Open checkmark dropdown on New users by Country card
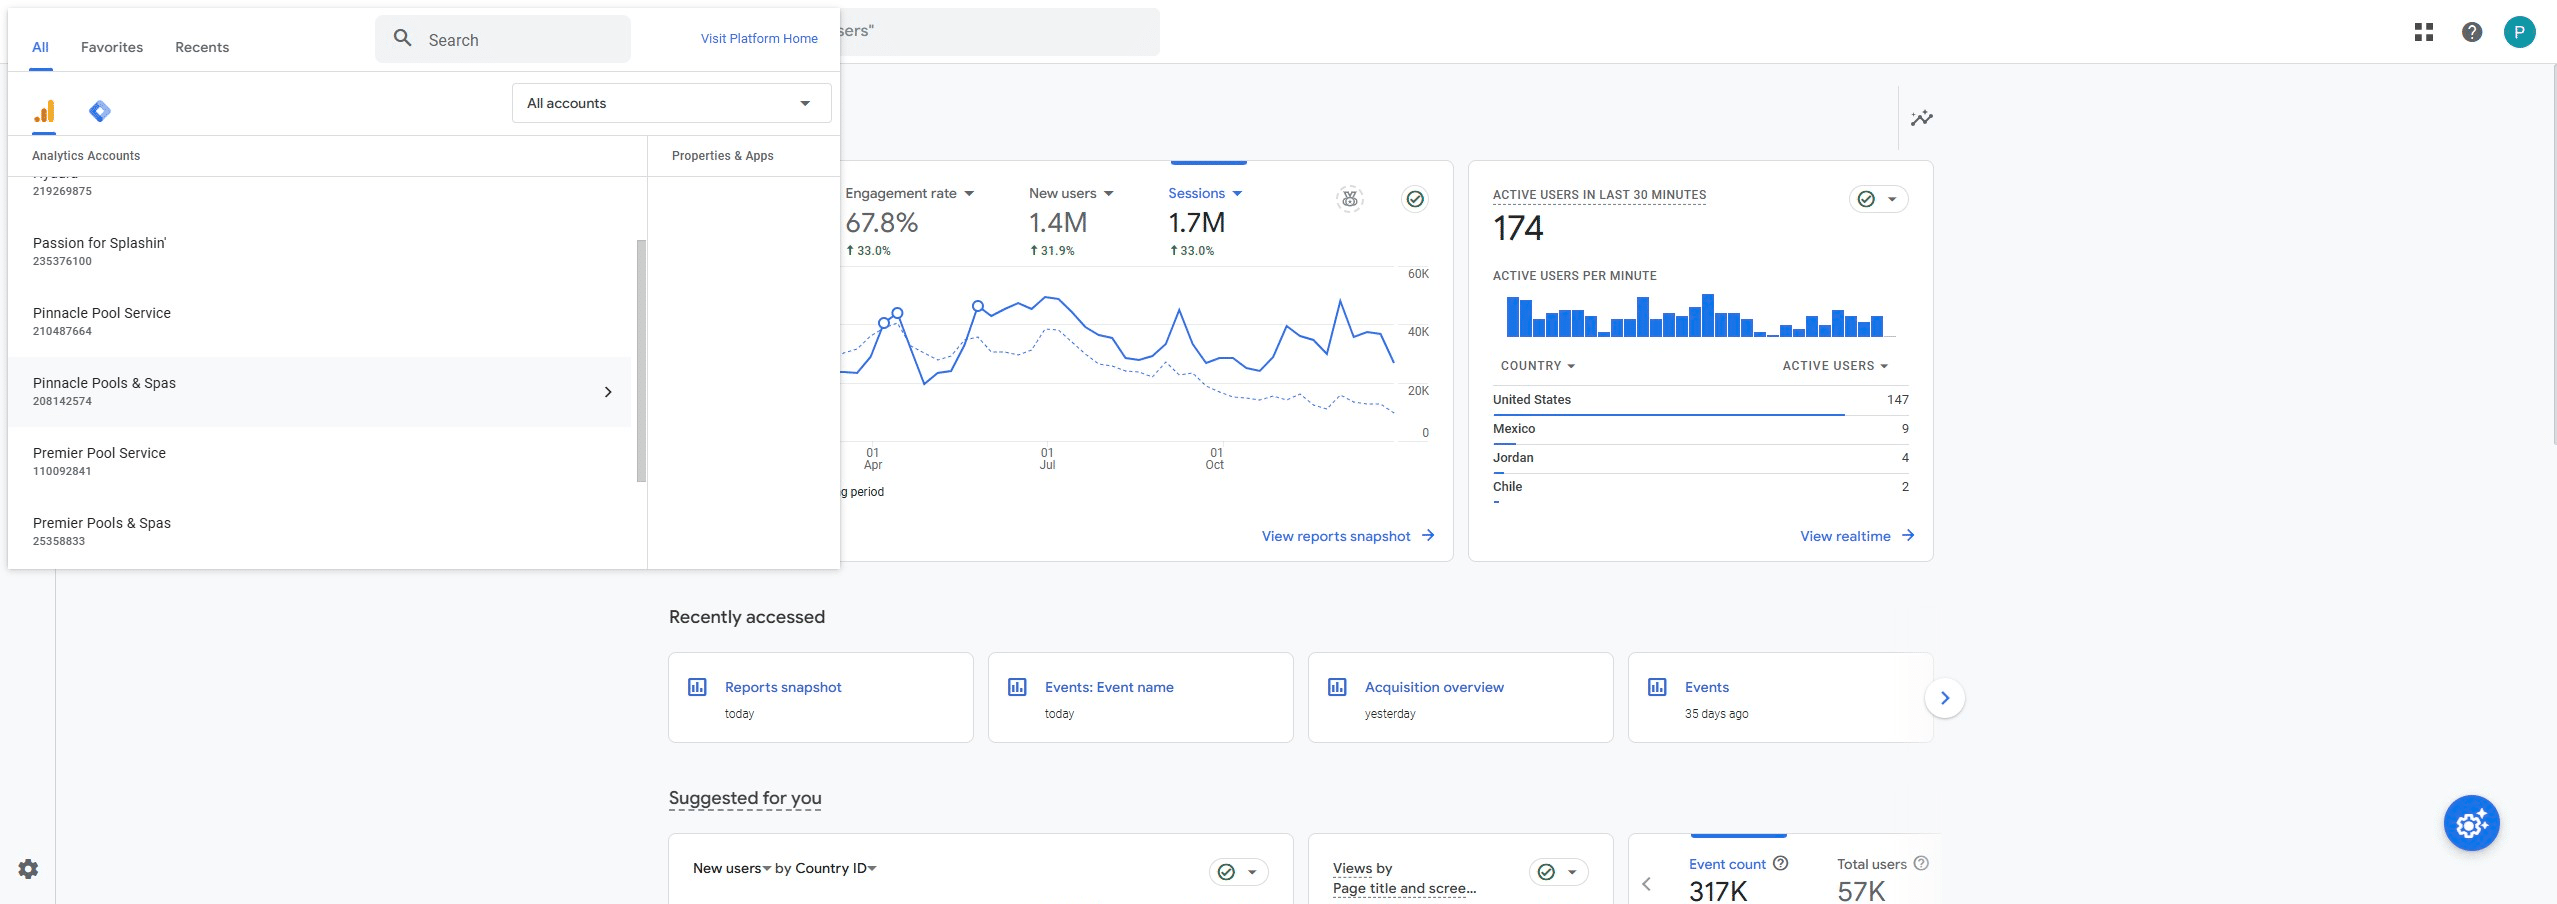The height and width of the screenshot is (904, 2557). click(x=1238, y=872)
